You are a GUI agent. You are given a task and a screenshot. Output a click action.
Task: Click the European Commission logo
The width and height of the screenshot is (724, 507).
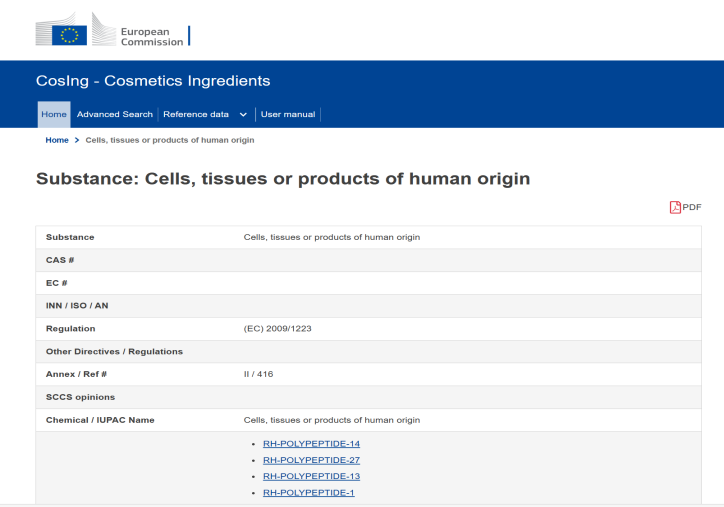pyautogui.click(x=113, y=30)
